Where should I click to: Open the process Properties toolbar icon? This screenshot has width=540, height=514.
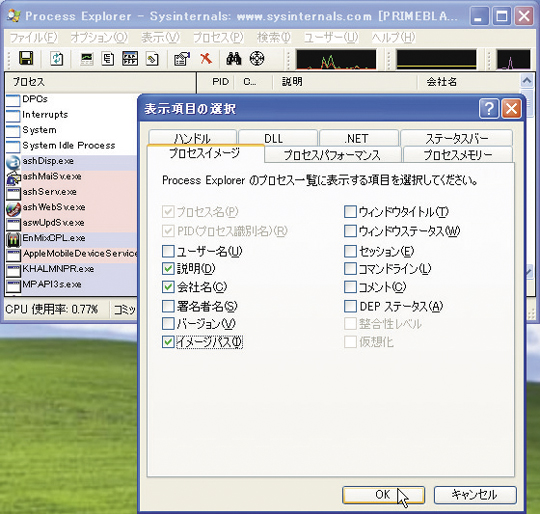[x=182, y=59]
